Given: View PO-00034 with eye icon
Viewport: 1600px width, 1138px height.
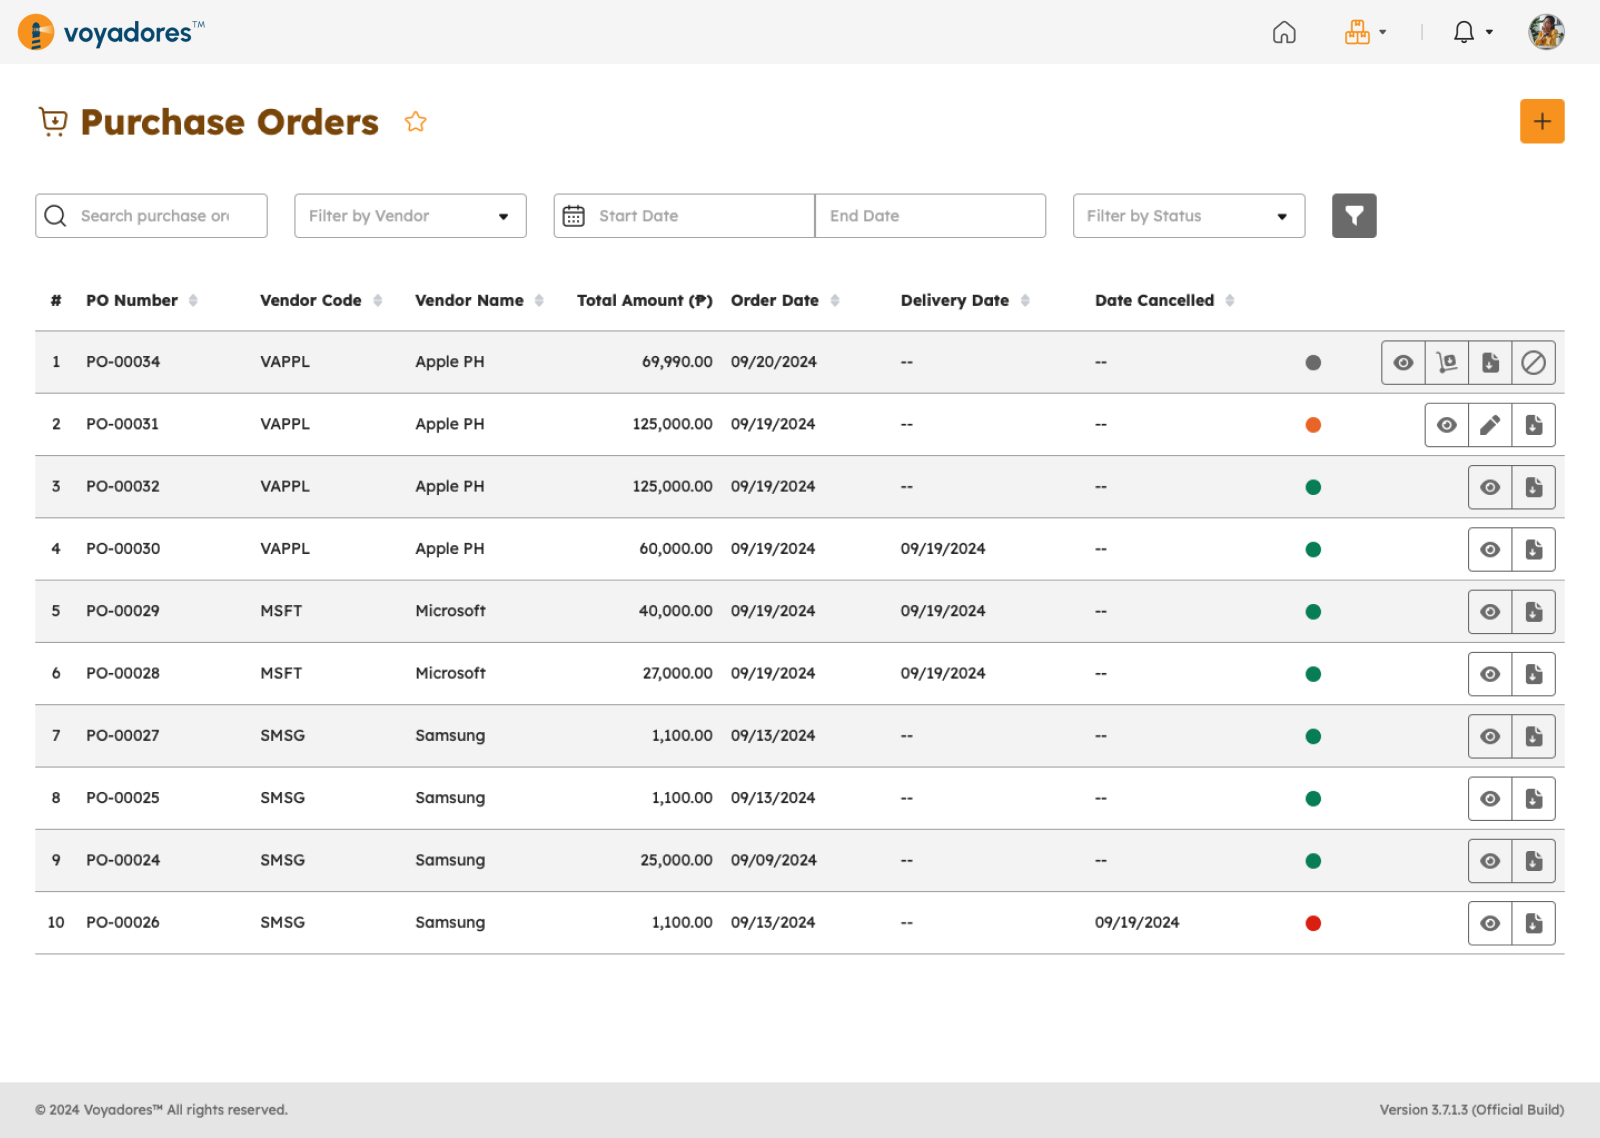Looking at the screenshot, I should [1403, 363].
